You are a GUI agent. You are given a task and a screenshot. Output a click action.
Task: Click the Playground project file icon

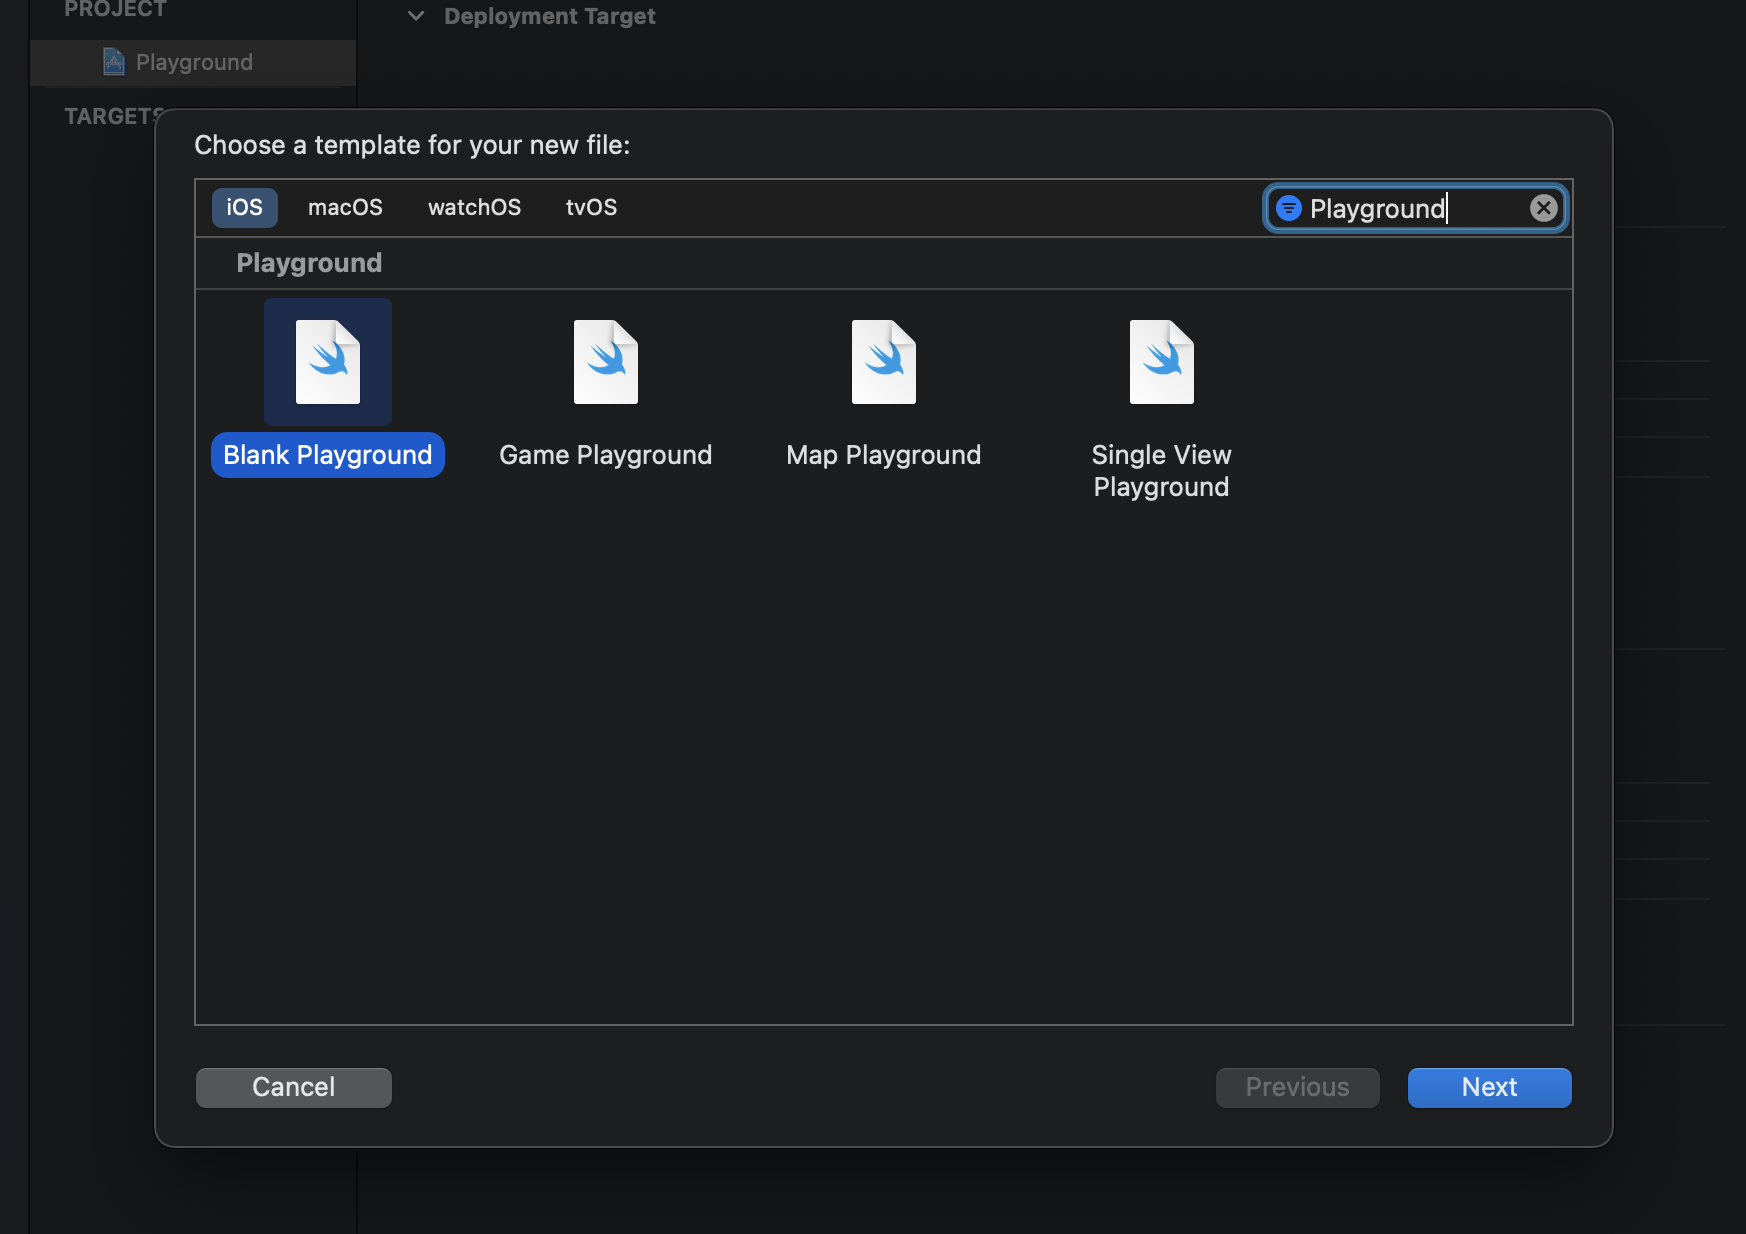click(114, 62)
